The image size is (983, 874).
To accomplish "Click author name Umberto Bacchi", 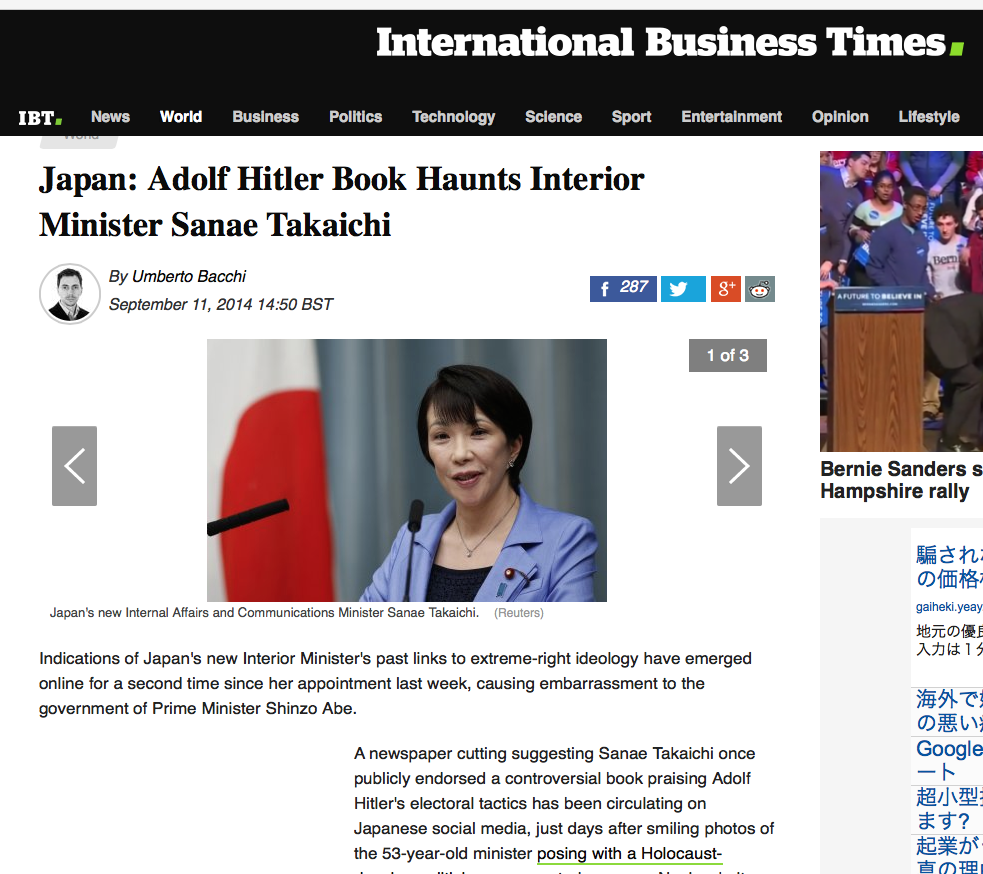I will click(x=189, y=276).
